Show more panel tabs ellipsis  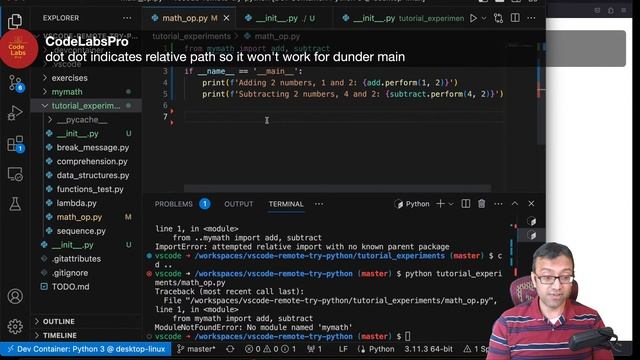coord(319,204)
